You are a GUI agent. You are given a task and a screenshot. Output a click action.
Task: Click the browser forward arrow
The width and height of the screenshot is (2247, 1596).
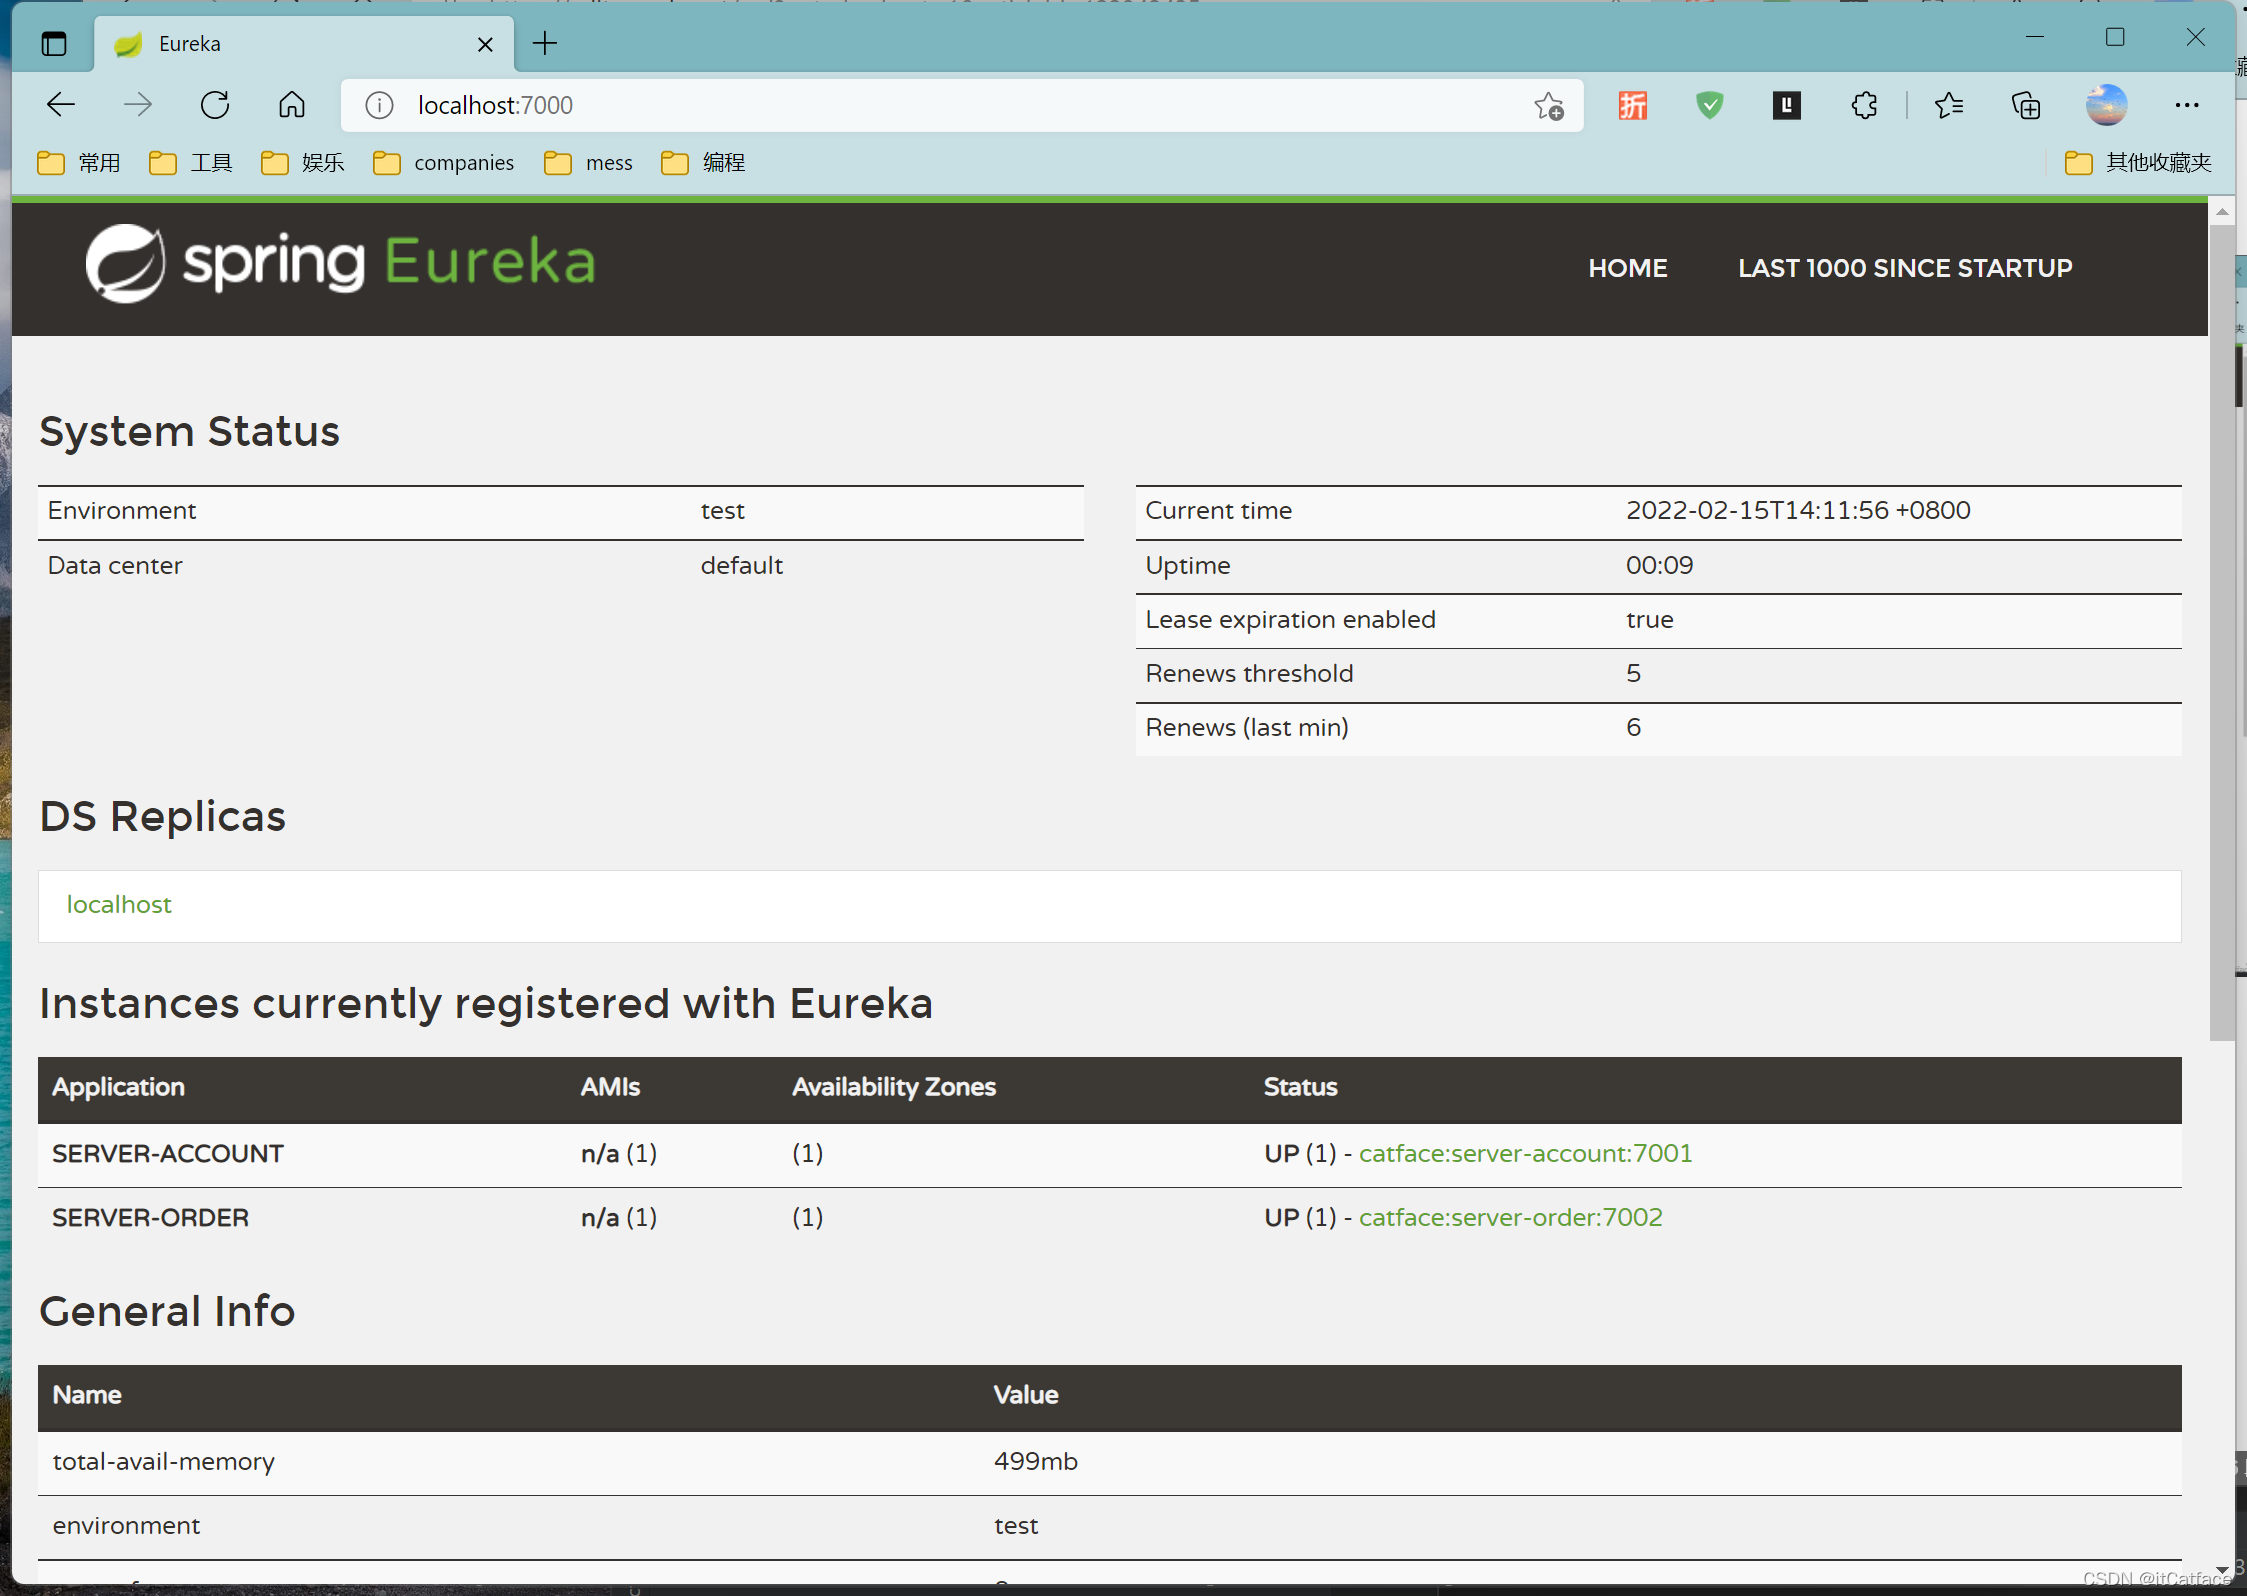[x=138, y=105]
